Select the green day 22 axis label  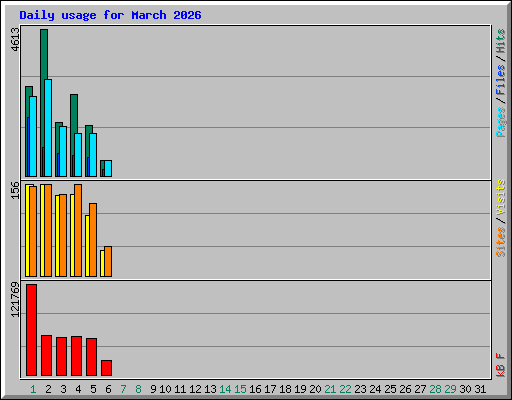click(345, 389)
